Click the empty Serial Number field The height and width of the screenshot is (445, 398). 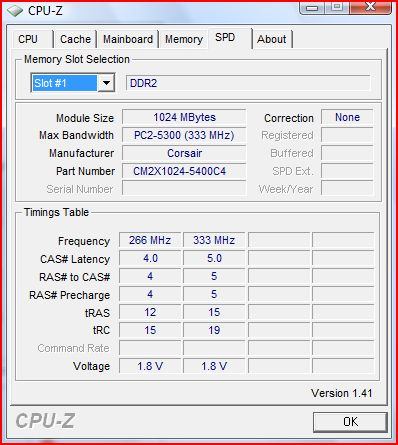tap(184, 189)
